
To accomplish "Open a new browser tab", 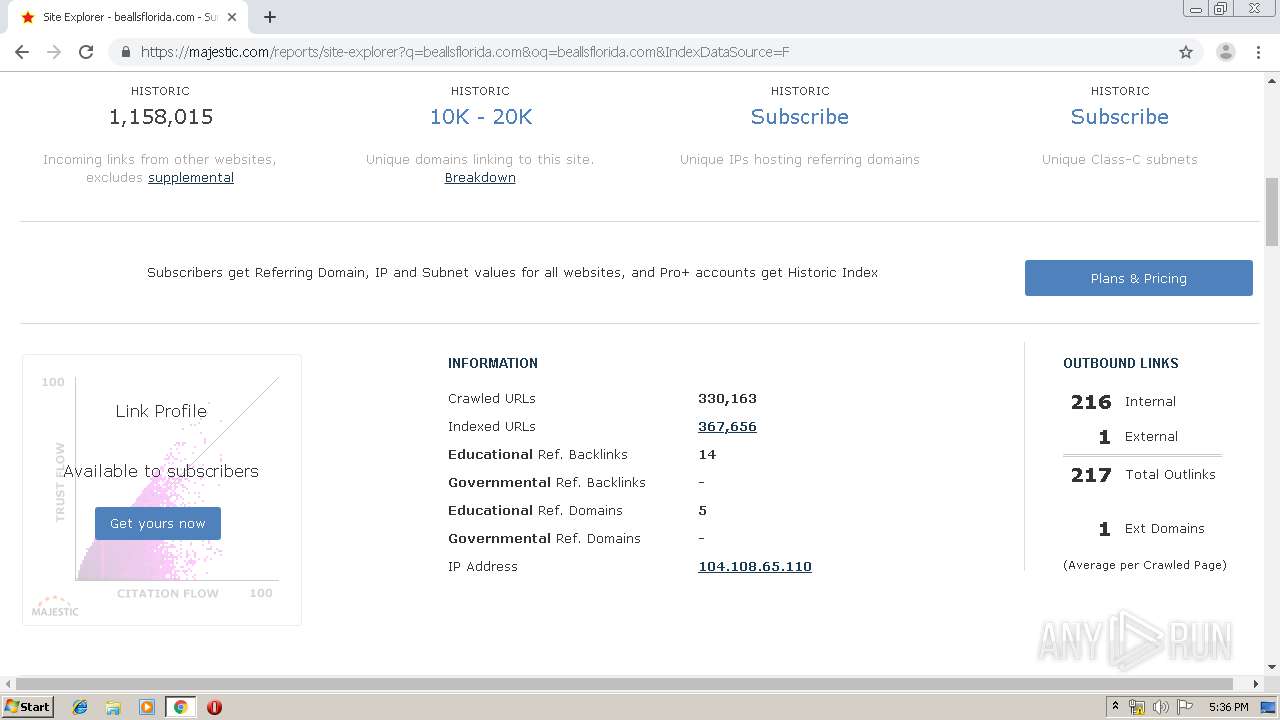I will coord(270,17).
